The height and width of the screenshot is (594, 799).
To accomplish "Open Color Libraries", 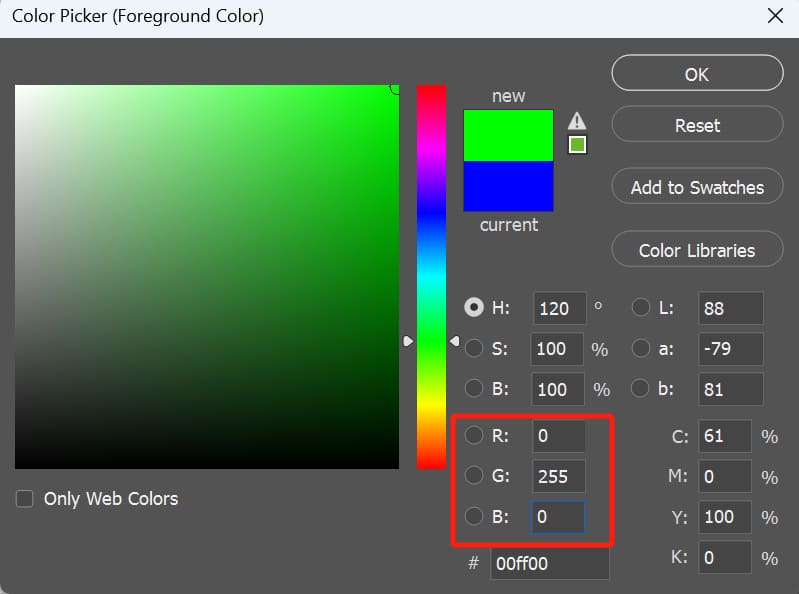I will pyautogui.click(x=697, y=250).
